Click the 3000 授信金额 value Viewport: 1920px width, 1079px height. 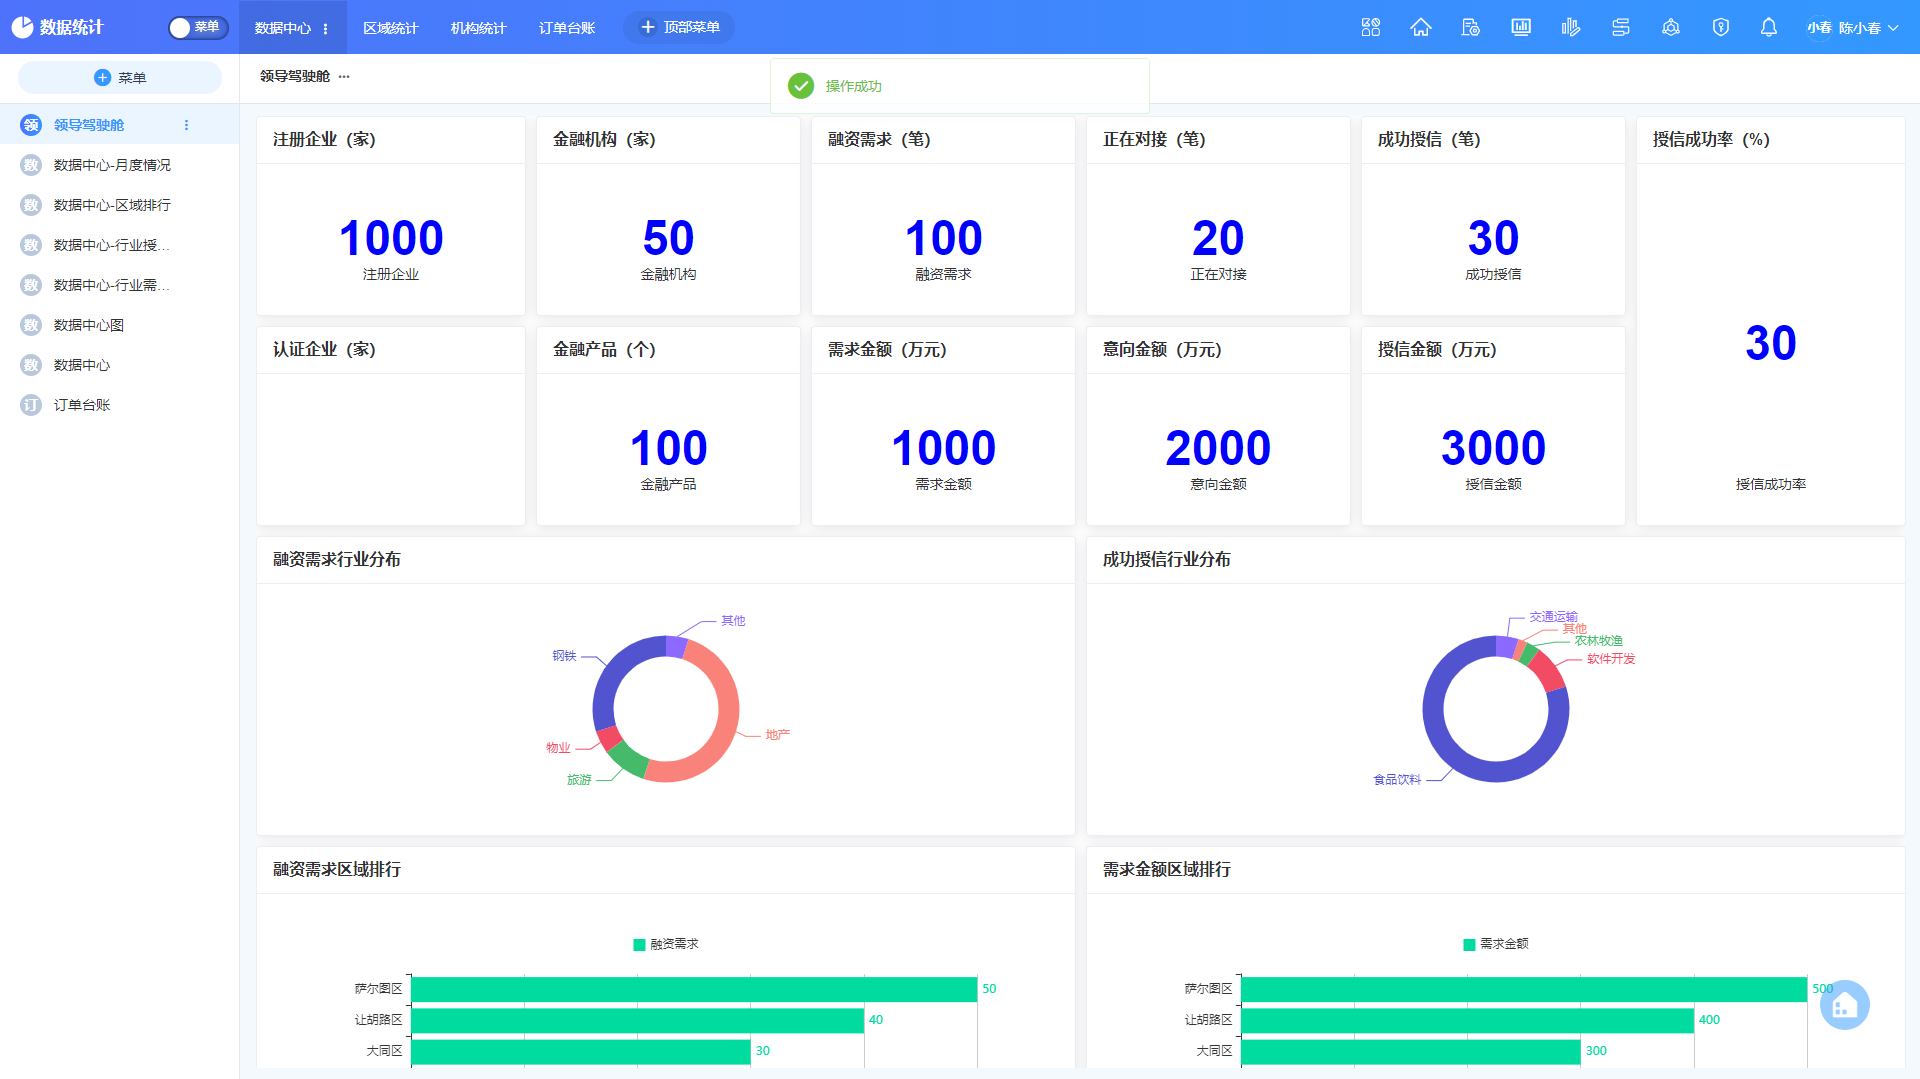click(x=1493, y=448)
